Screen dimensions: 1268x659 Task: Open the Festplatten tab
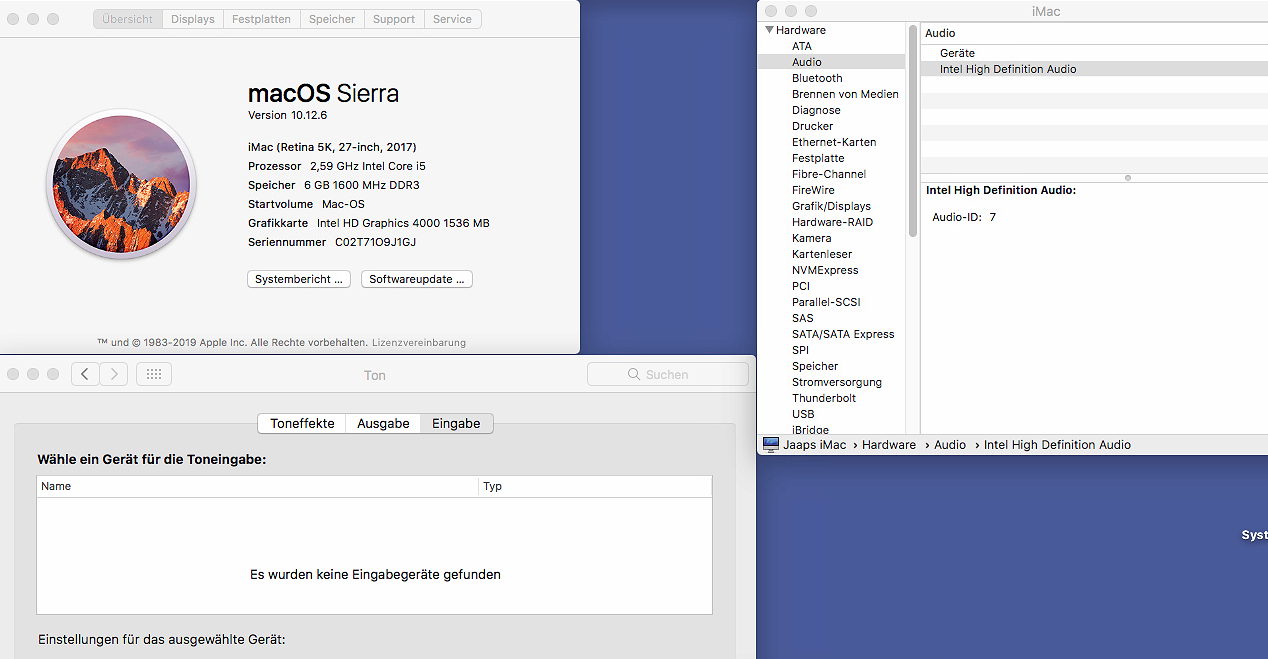tap(261, 19)
